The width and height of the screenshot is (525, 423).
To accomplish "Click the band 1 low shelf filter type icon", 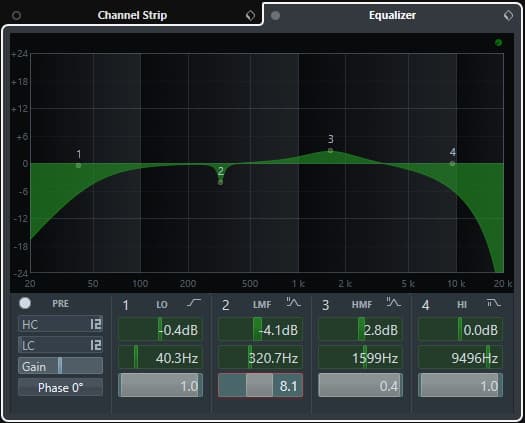I will [x=194, y=303].
